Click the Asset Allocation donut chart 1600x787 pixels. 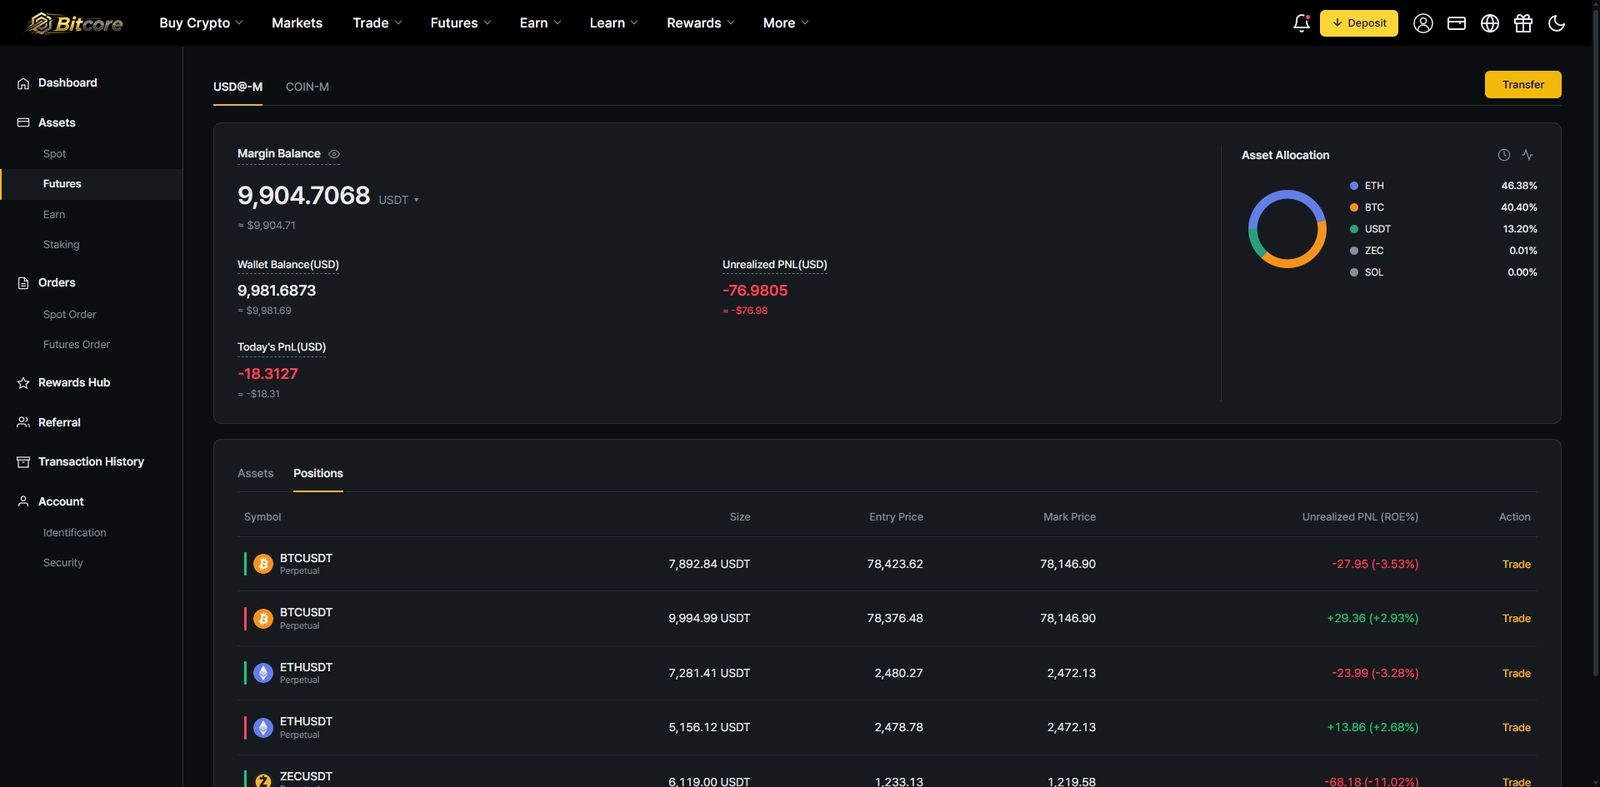1287,229
